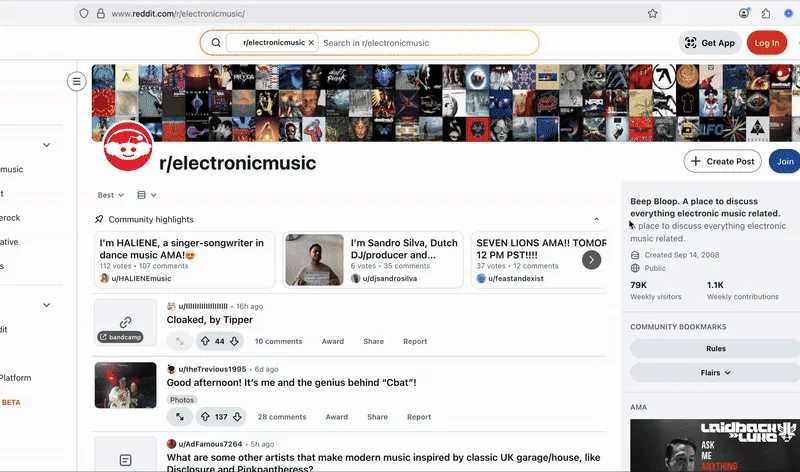Open the bandcamp link thumbnail
The image size is (800, 472).
coord(126,322)
